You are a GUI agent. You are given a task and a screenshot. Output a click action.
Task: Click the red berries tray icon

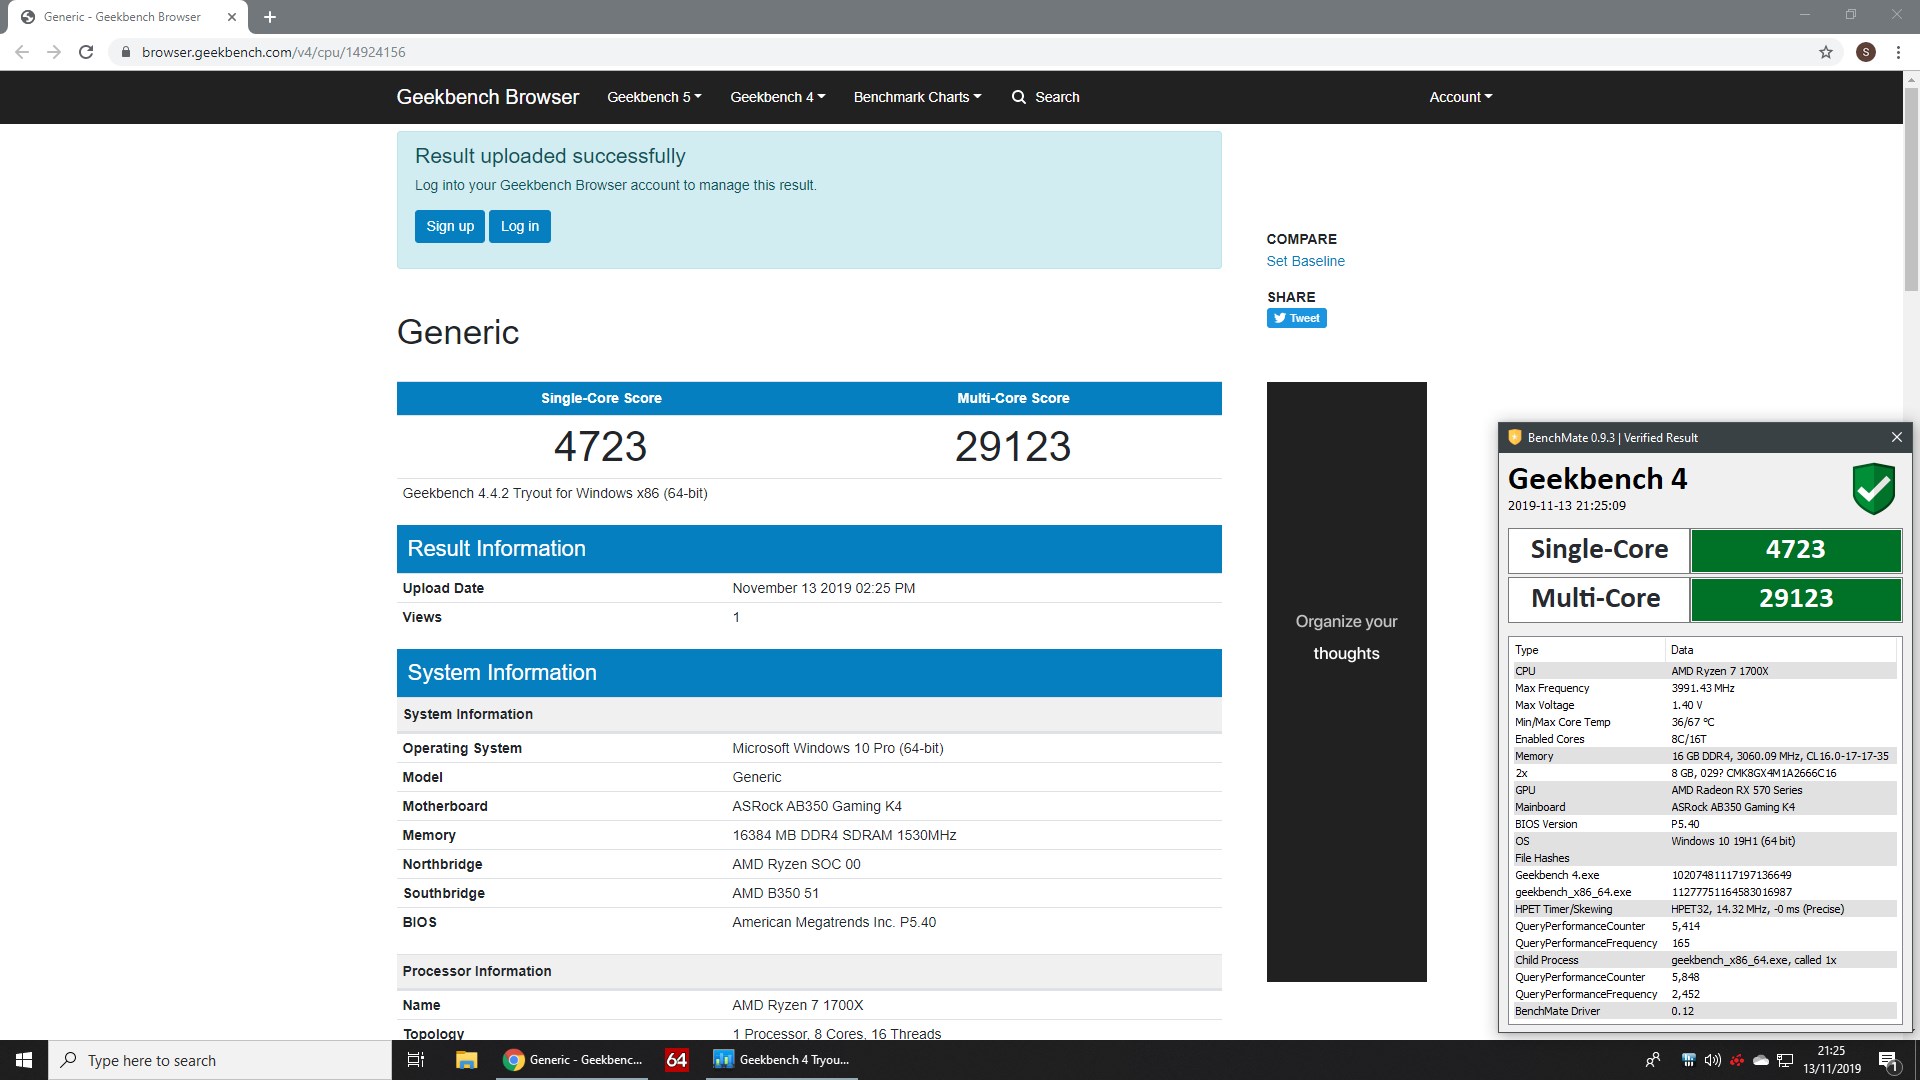1737,1060
